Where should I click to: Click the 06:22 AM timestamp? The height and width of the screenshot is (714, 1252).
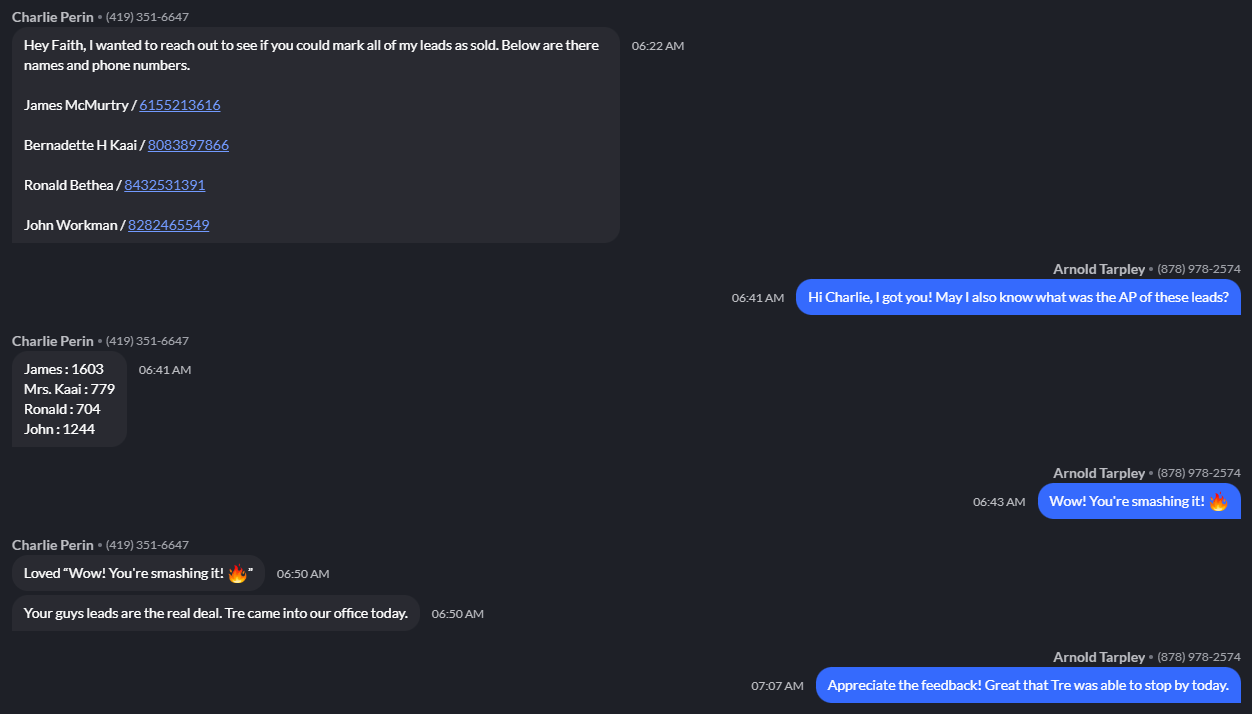coord(658,46)
